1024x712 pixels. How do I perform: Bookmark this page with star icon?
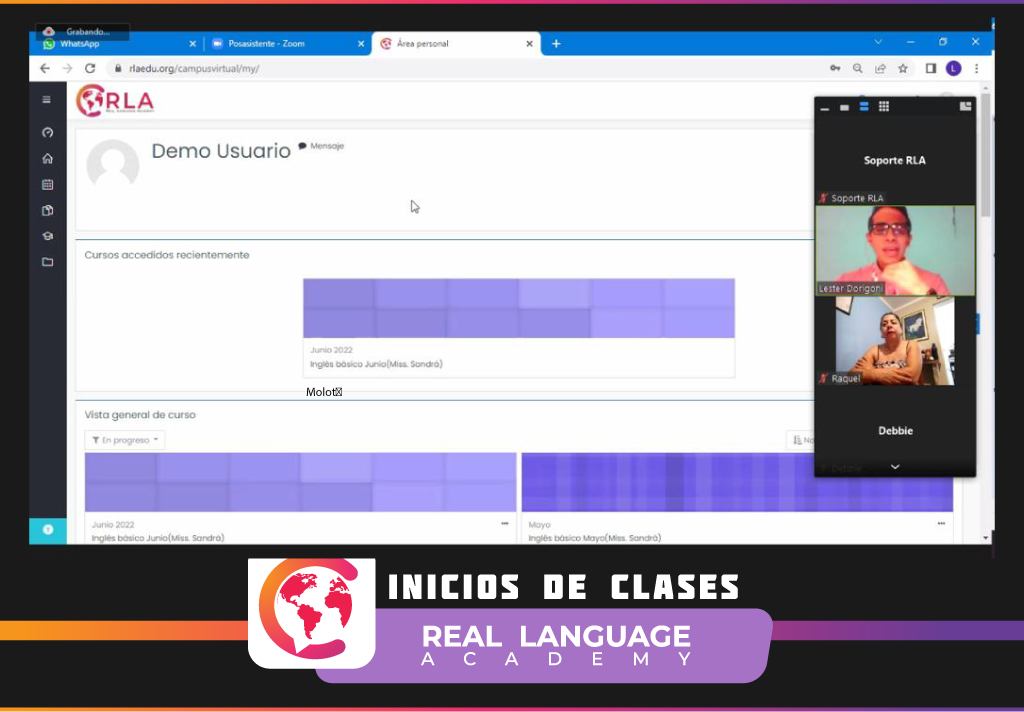click(x=903, y=69)
